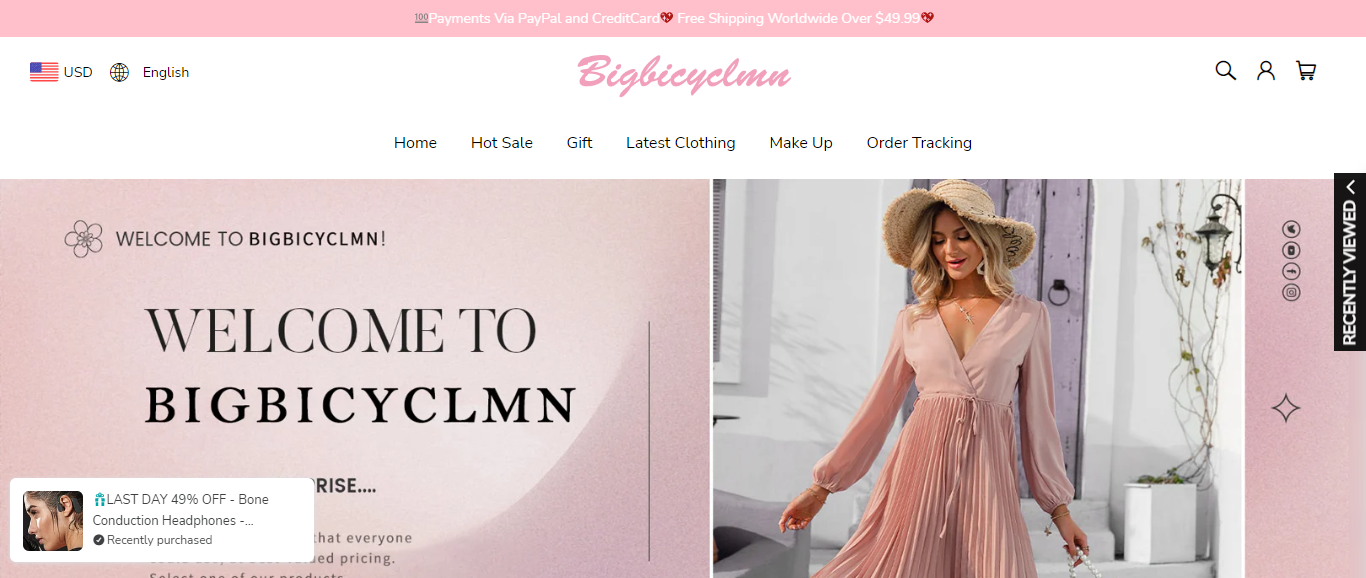Open the Order Tracking link

919,143
